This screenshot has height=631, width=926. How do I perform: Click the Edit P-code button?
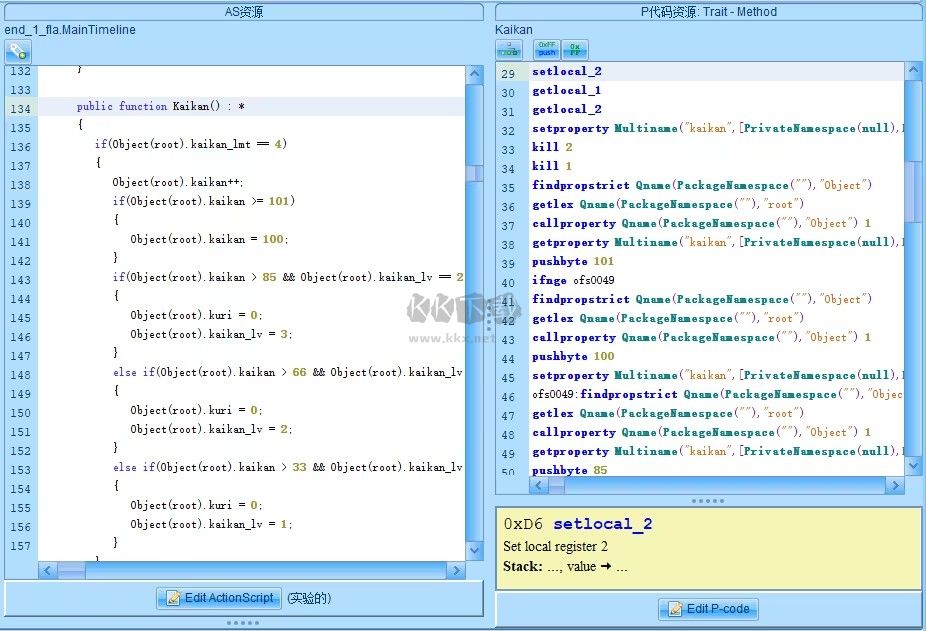click(x=708, y=608)
